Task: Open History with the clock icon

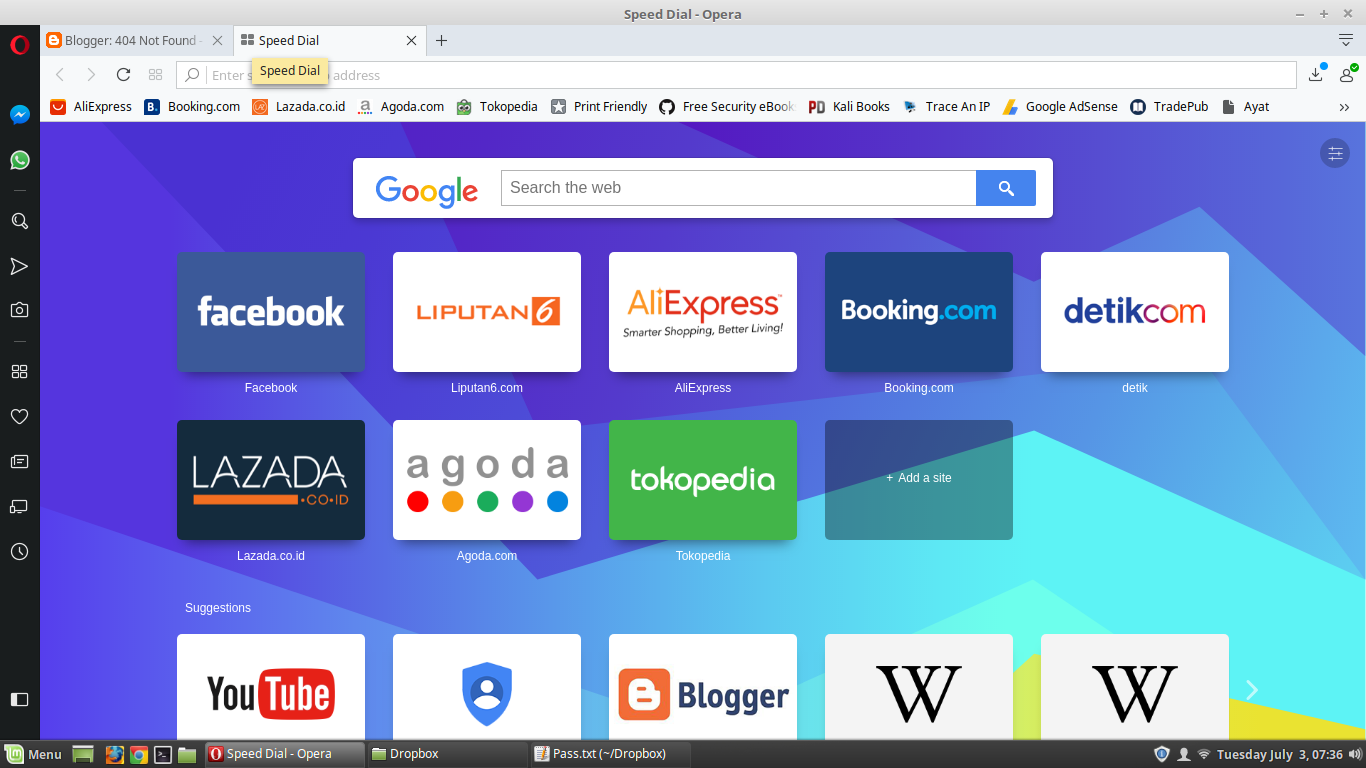Action: click(x=19, y=552)
